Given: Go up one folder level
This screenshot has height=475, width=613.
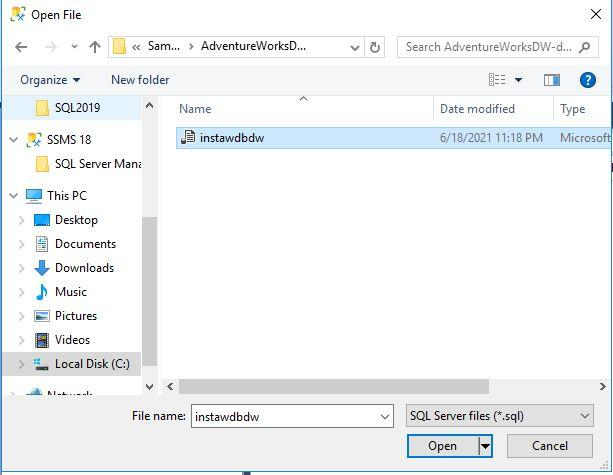Looking at the screenshot, I should click(95, 47).
